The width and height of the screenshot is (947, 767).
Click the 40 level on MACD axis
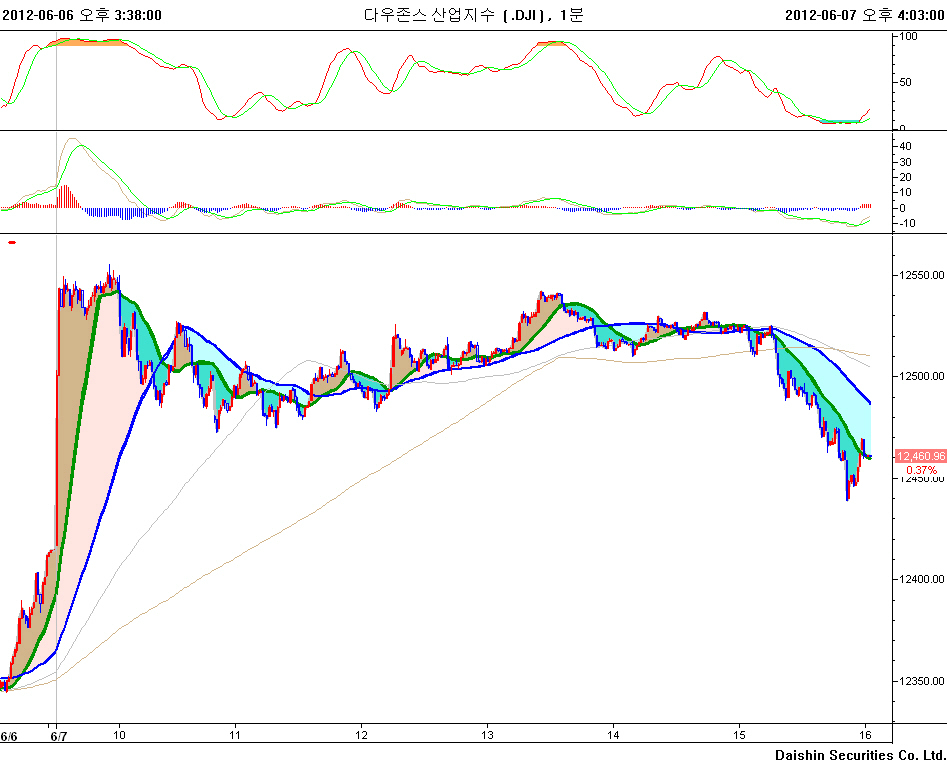point(906,146)
